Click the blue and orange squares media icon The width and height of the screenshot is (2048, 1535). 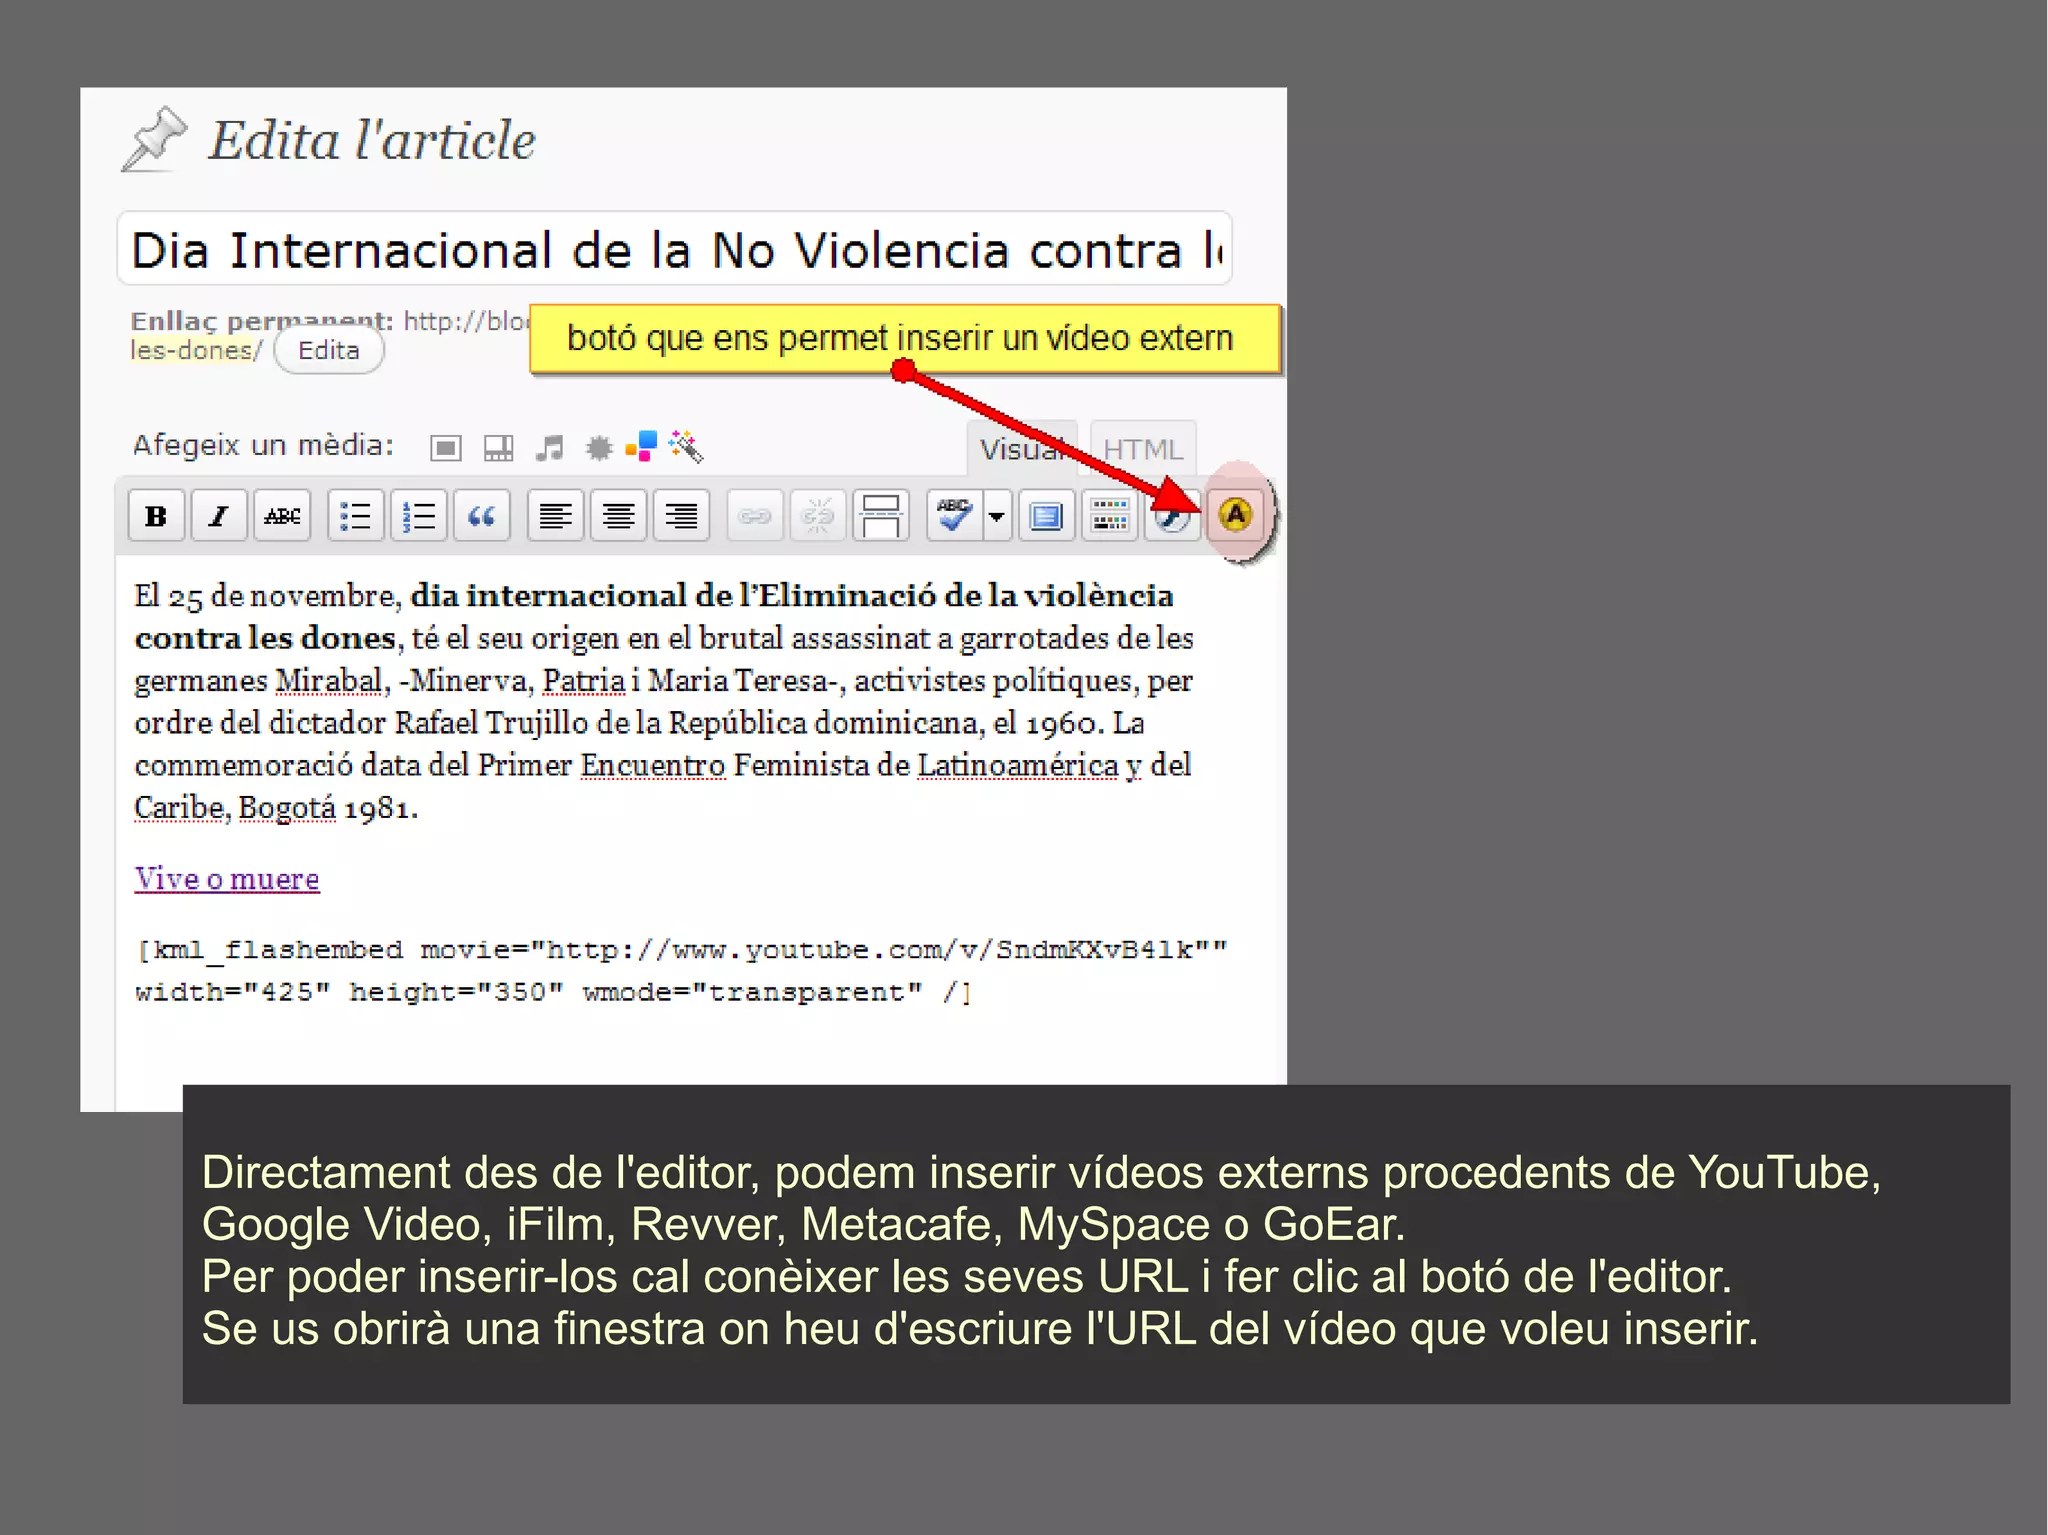[x=641, y=446]
